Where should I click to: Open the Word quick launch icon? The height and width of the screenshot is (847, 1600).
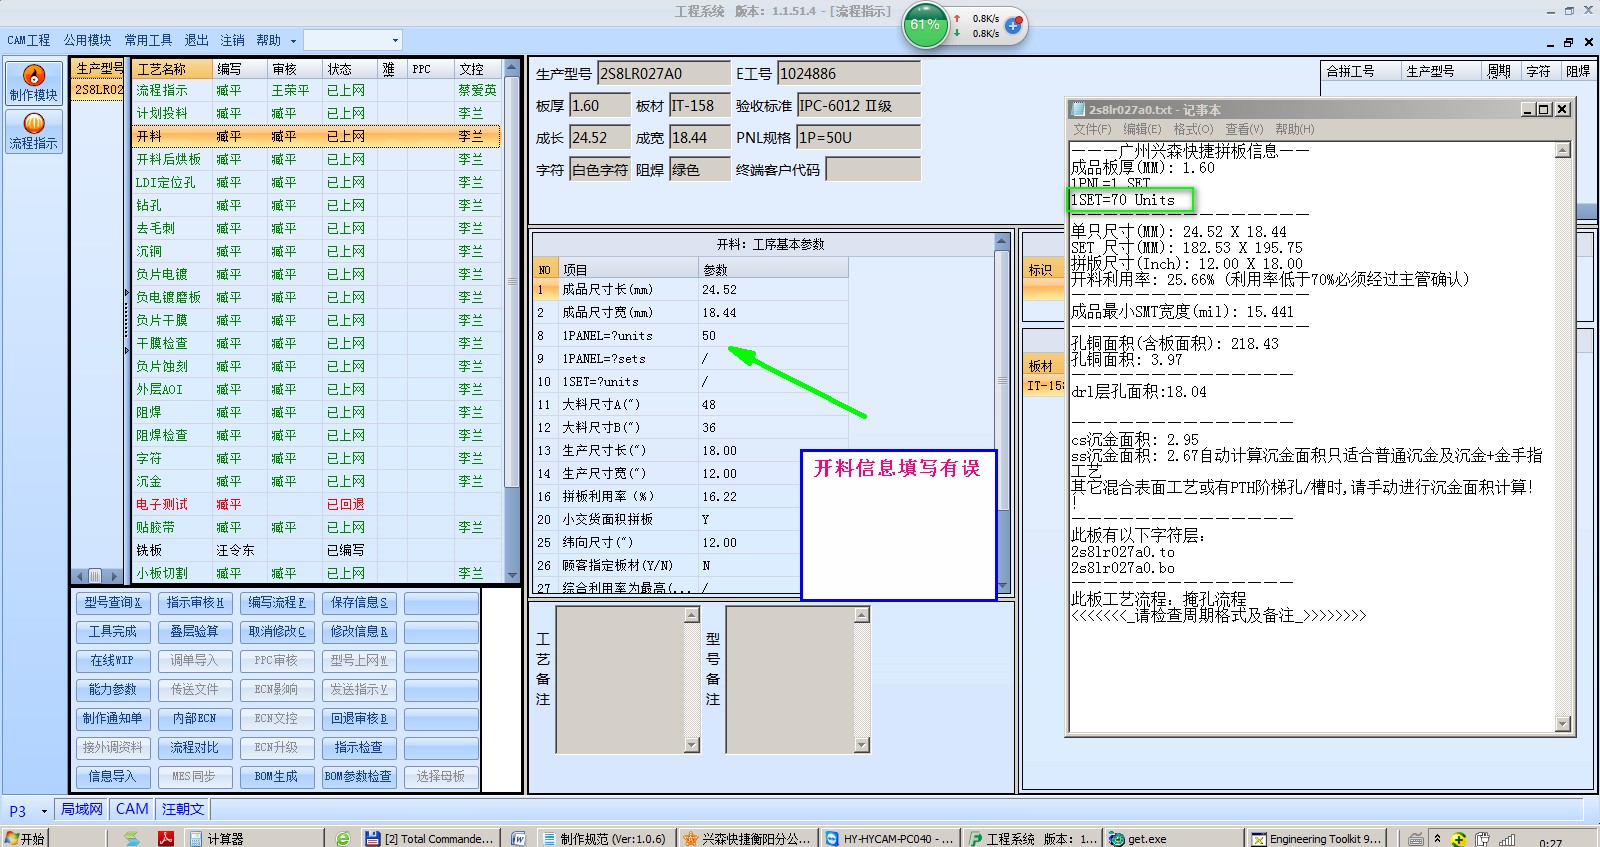[x=518, y=838]
